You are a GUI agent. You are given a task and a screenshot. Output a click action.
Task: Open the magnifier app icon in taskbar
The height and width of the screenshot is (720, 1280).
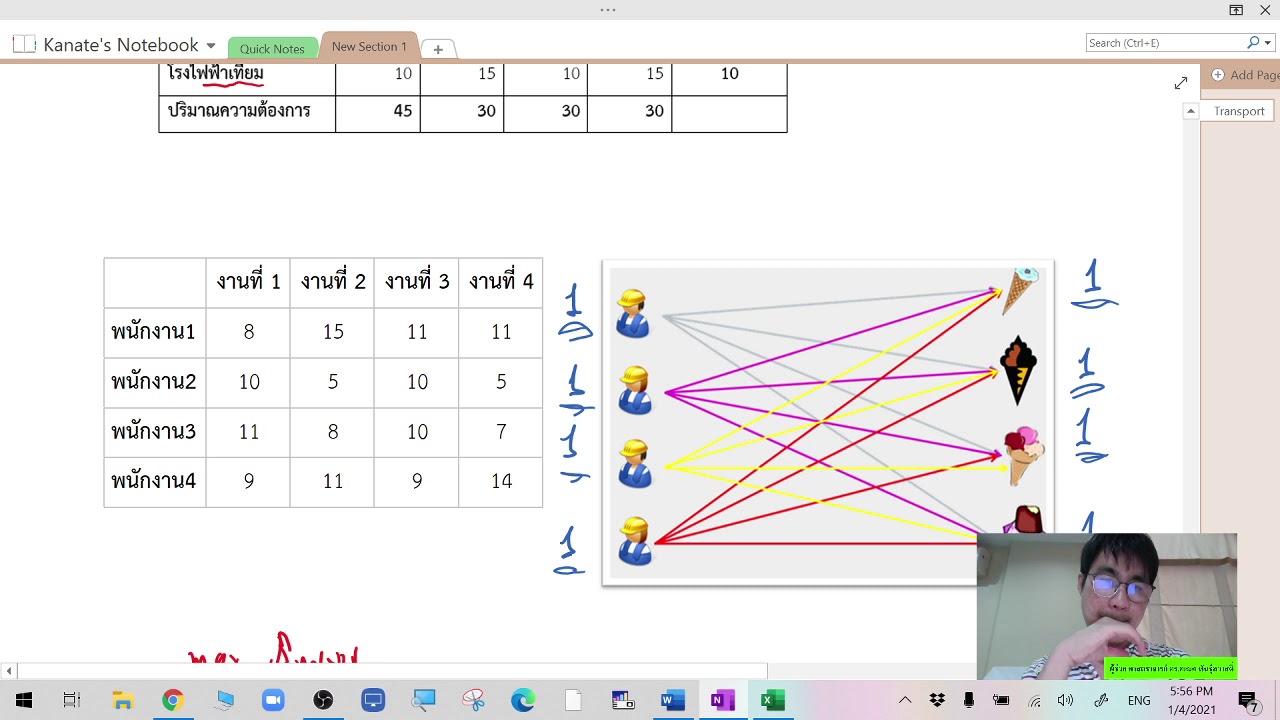(423, 700)
